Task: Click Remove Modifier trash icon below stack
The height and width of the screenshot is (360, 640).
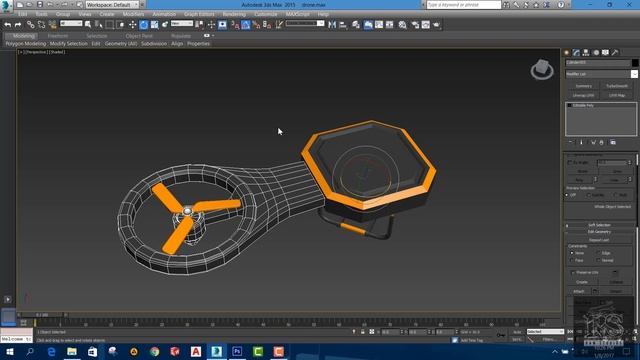Action: (x=601, y=142)
